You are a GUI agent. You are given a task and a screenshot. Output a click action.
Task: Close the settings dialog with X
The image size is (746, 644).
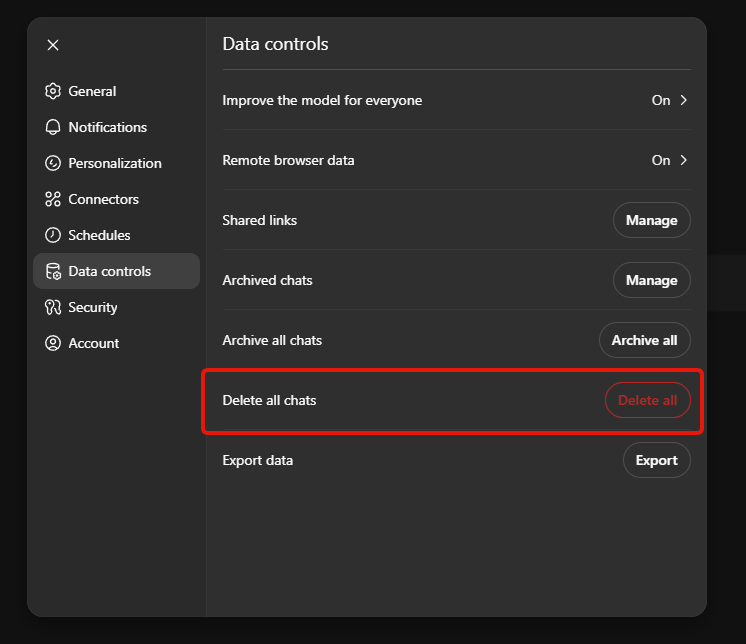tap(53, 45)
